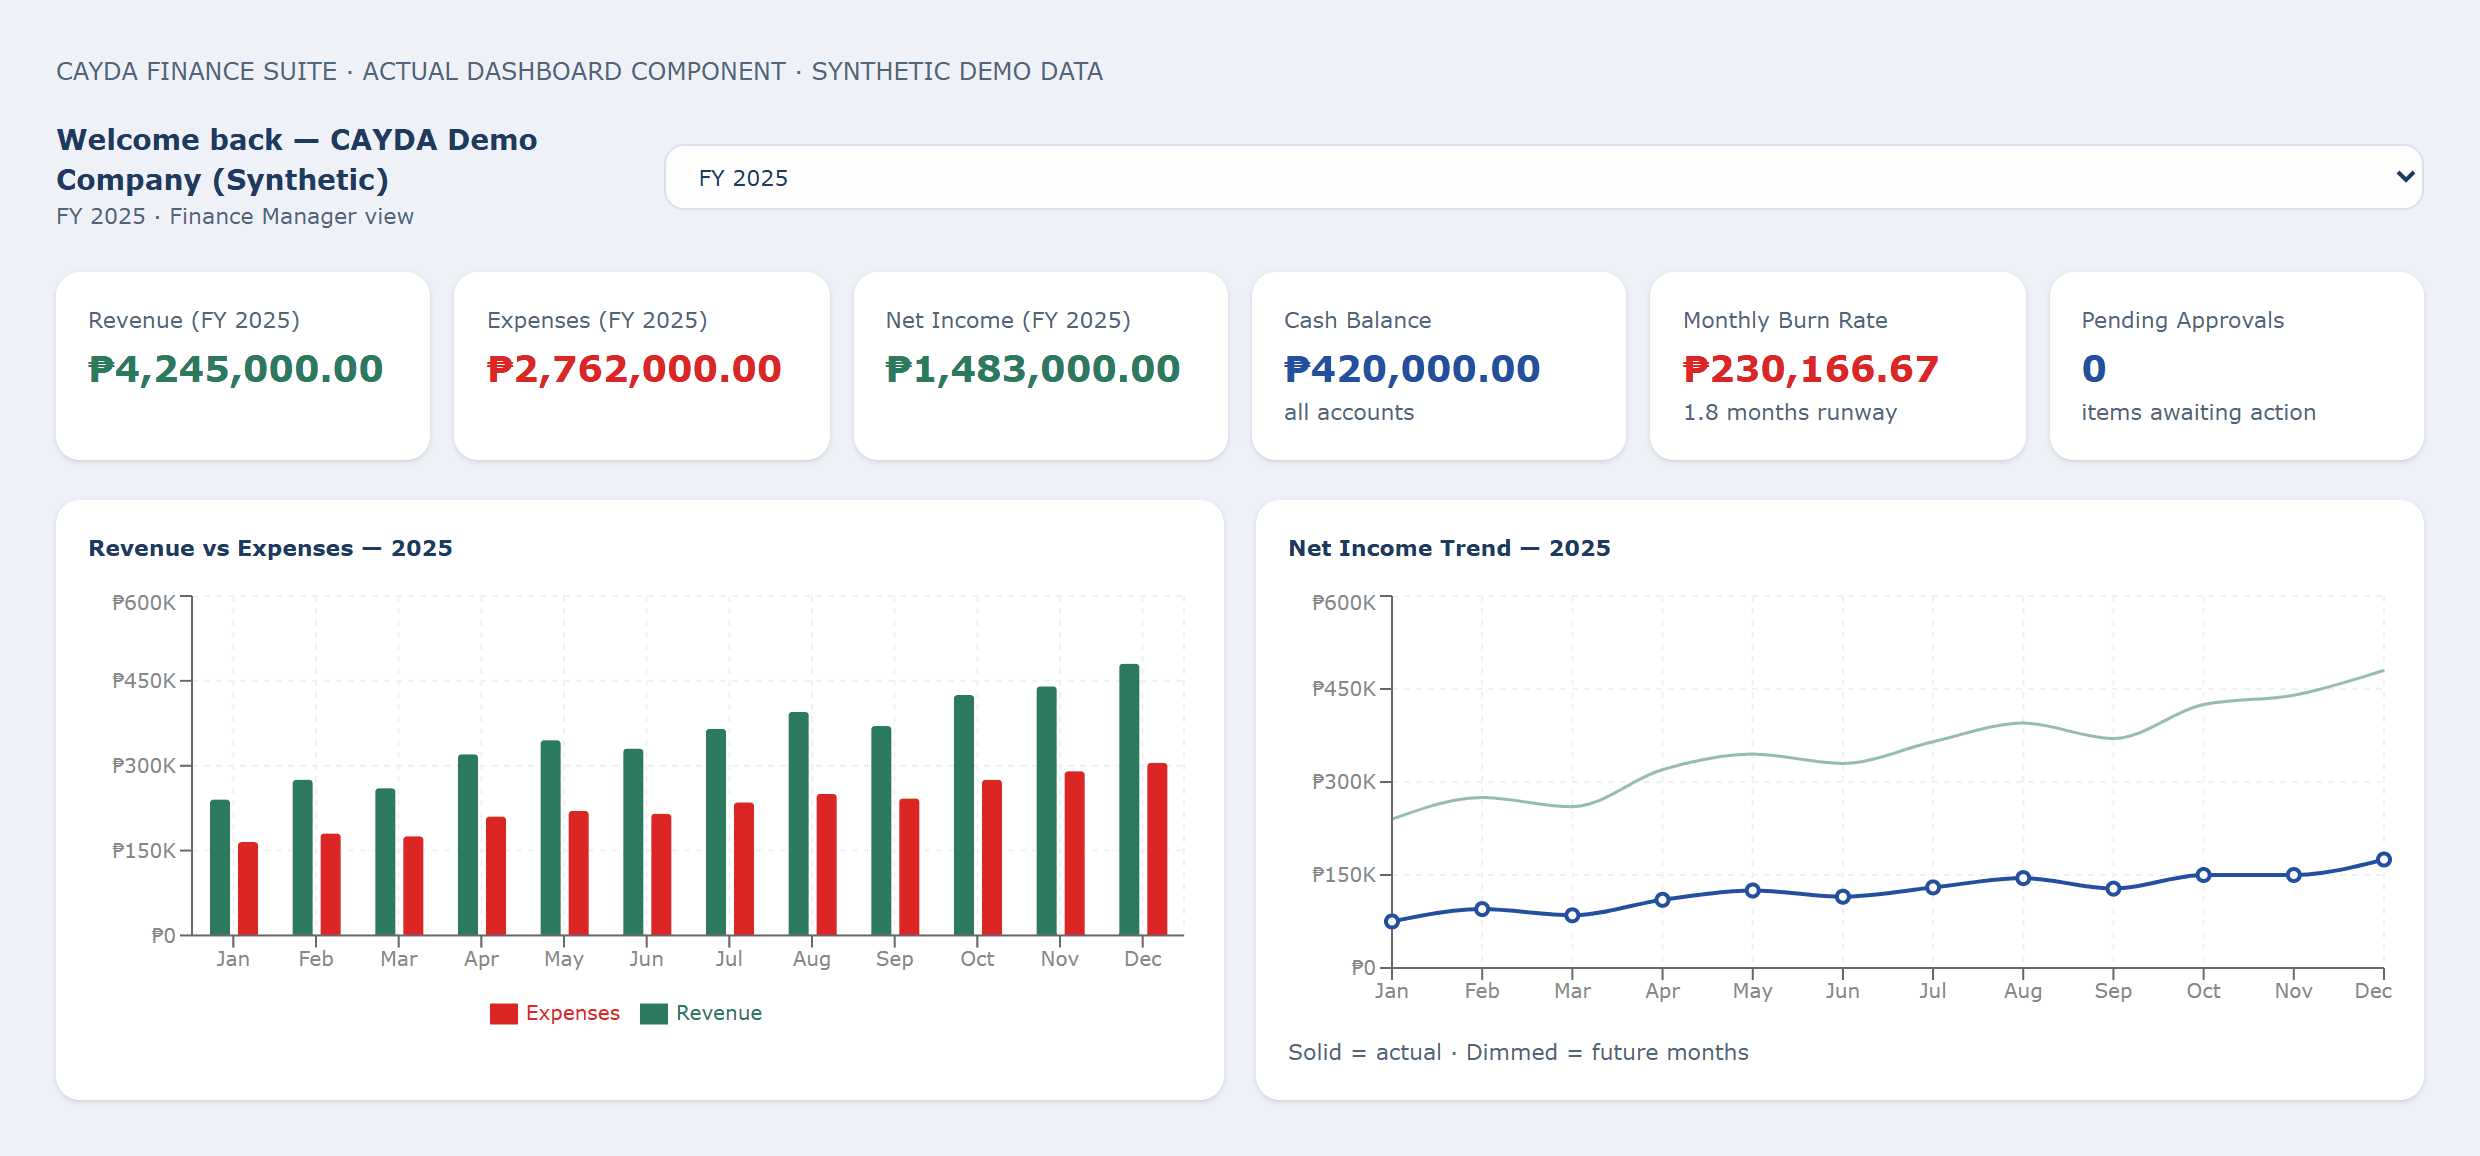Image resolution: width=2480 pixels, height=1156 pixels.
Task: Click '1.8 months runway' text
Action: tap(1790, 412)
